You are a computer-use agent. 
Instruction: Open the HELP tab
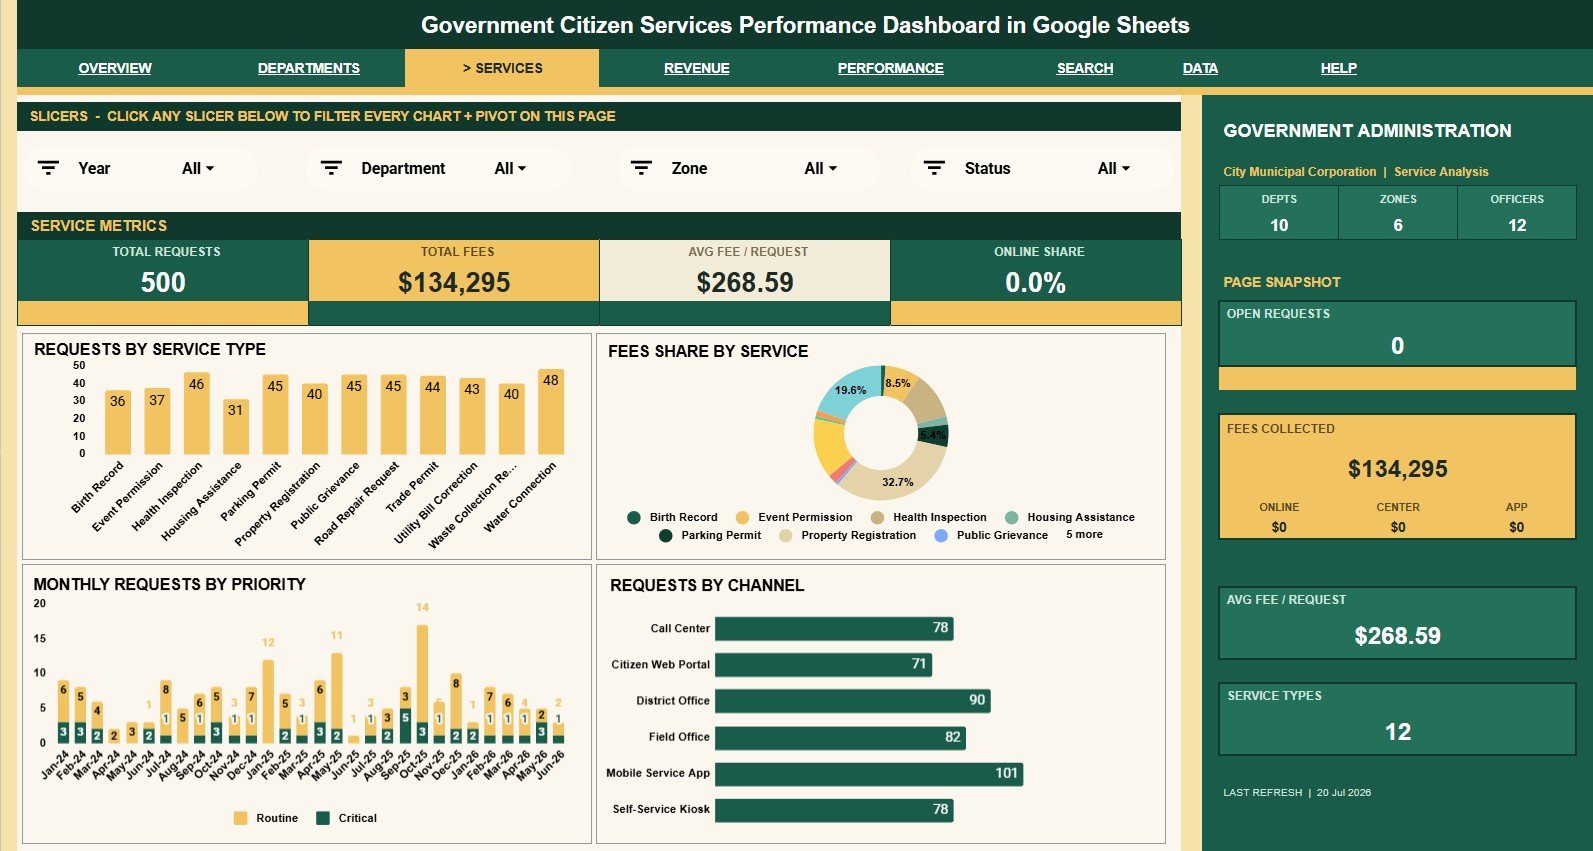pos(1339,68)
